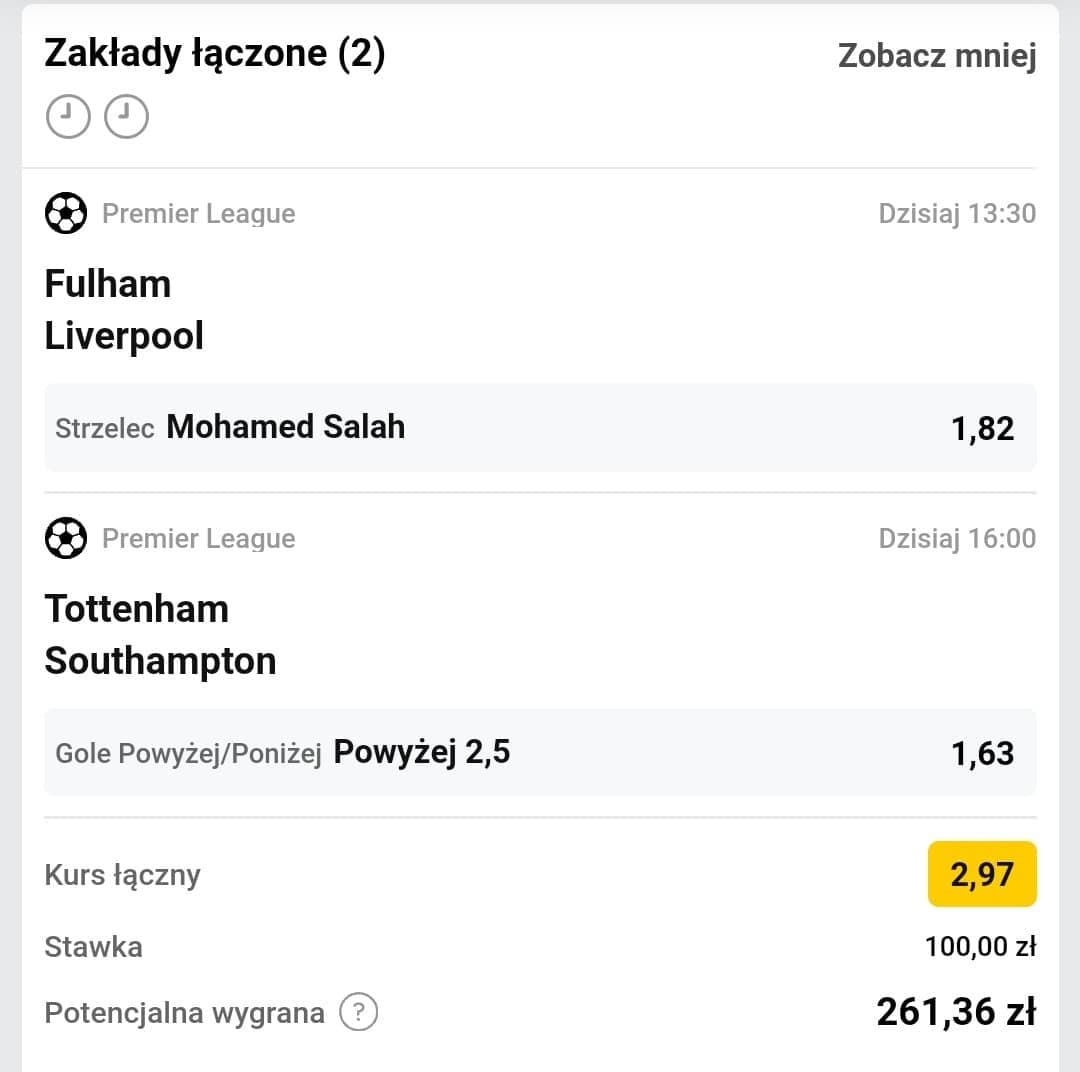Click the Dzisiaj 16:00 match time

[956, 539]
